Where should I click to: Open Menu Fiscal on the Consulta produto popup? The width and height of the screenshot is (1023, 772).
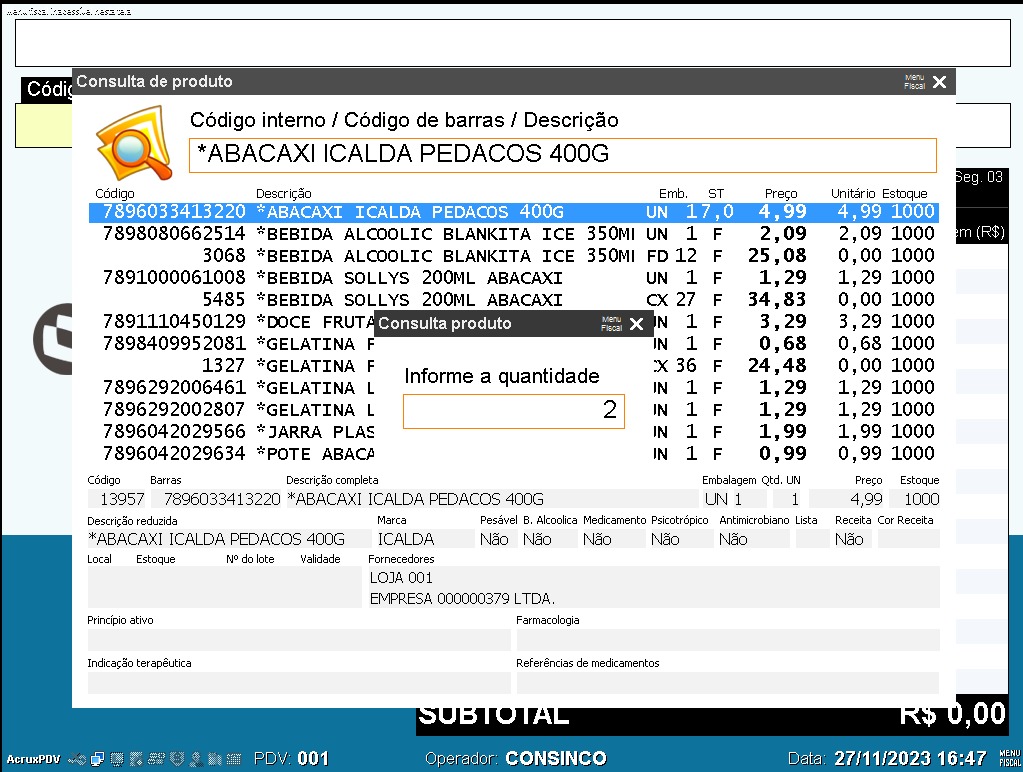(x=611, y=324)
